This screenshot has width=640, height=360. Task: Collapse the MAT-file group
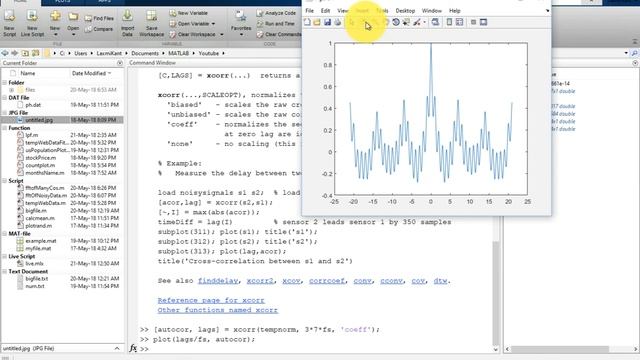[4, 233]
